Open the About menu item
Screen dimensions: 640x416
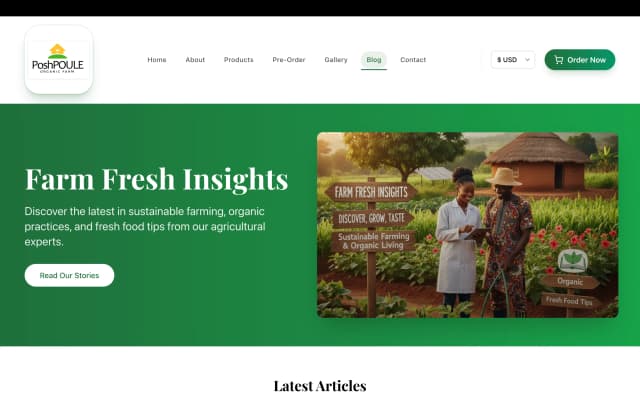[195, 60]
